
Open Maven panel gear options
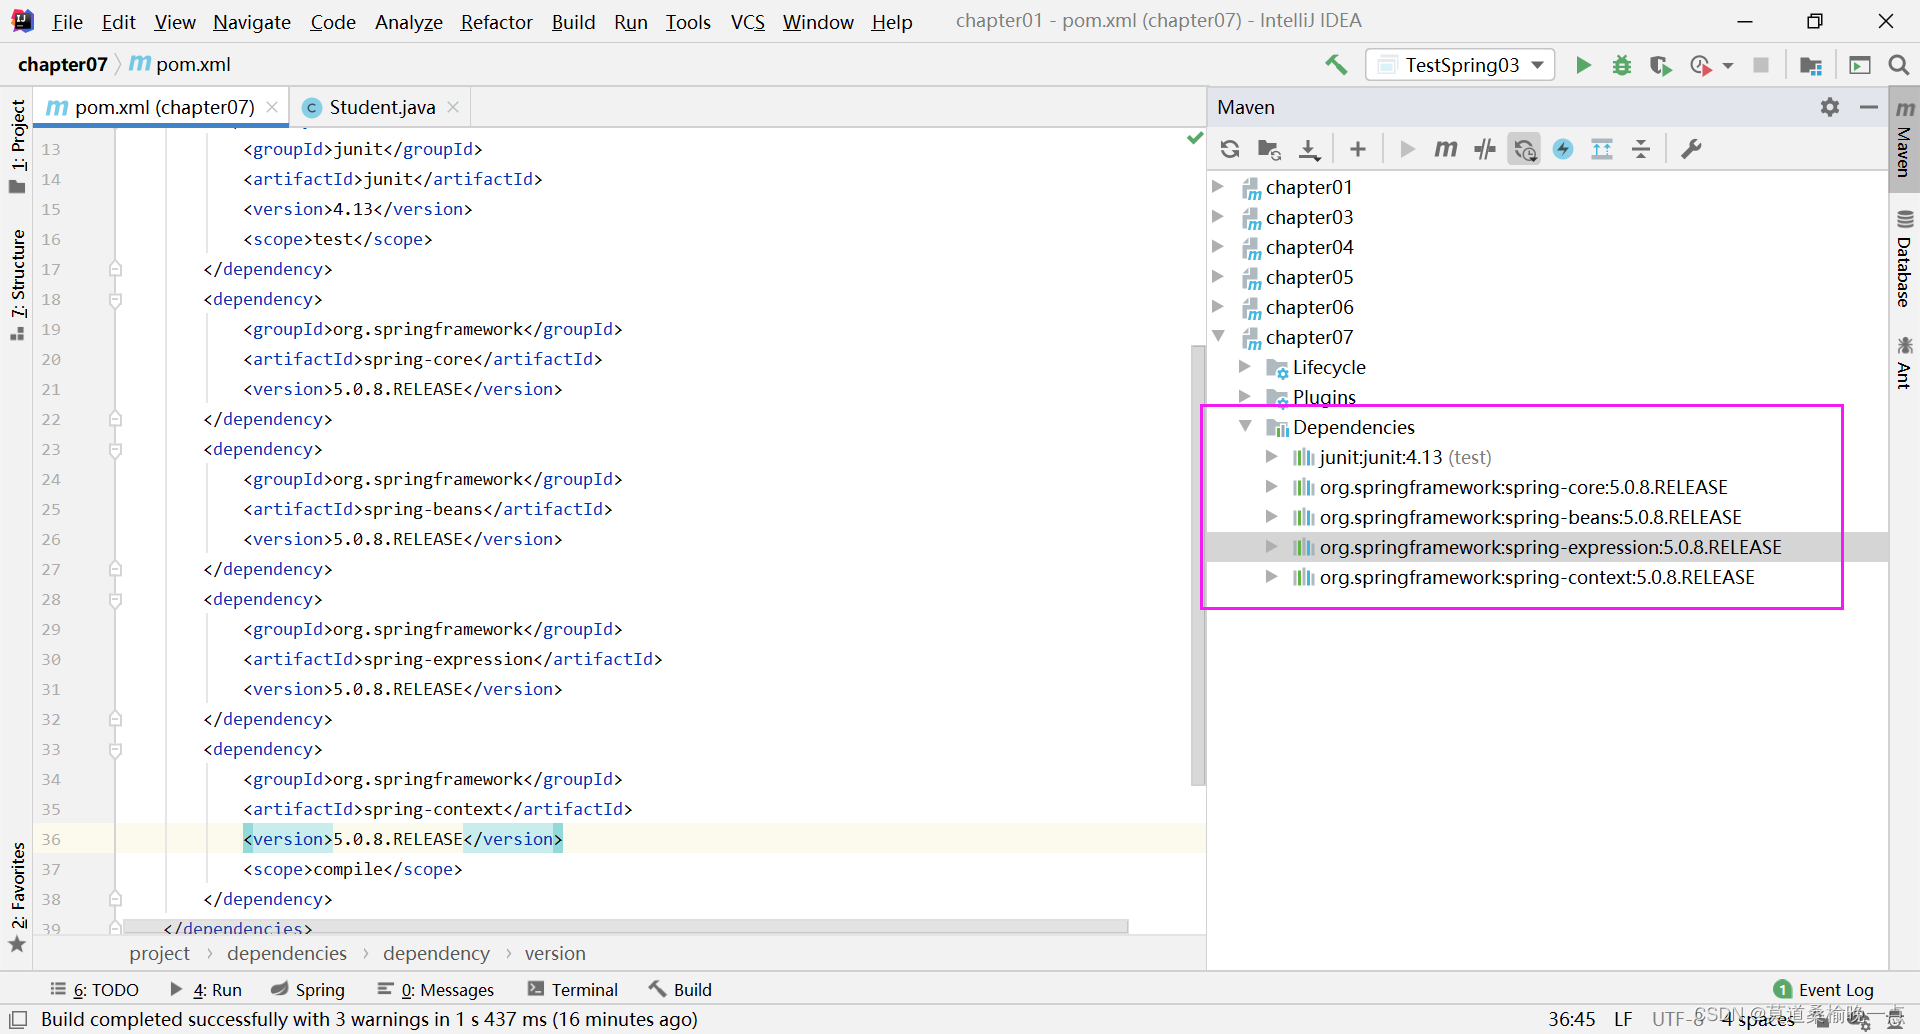pyautogui.click(x=1830, y=107)
